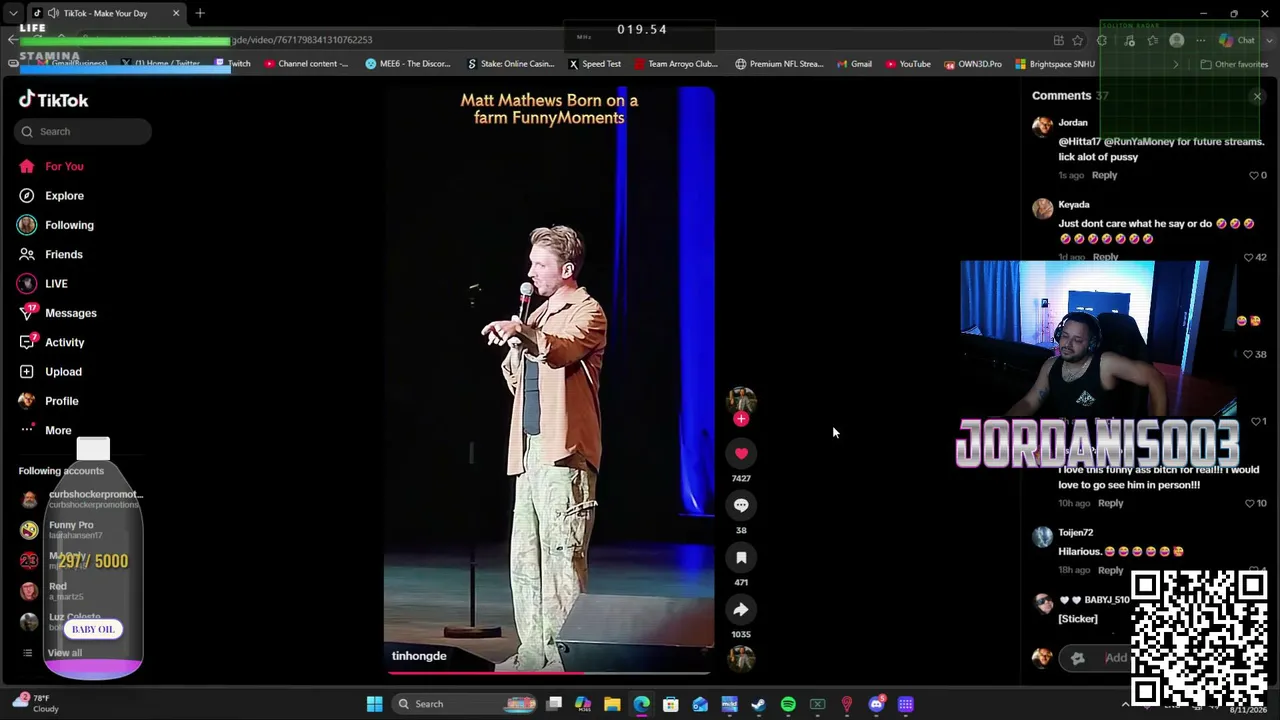This screenshot has width=1280, height=720.
Task: Open the 'Stake: Online Casin...' bookmark
Action: pyautogui.click(x=510, y=64)
